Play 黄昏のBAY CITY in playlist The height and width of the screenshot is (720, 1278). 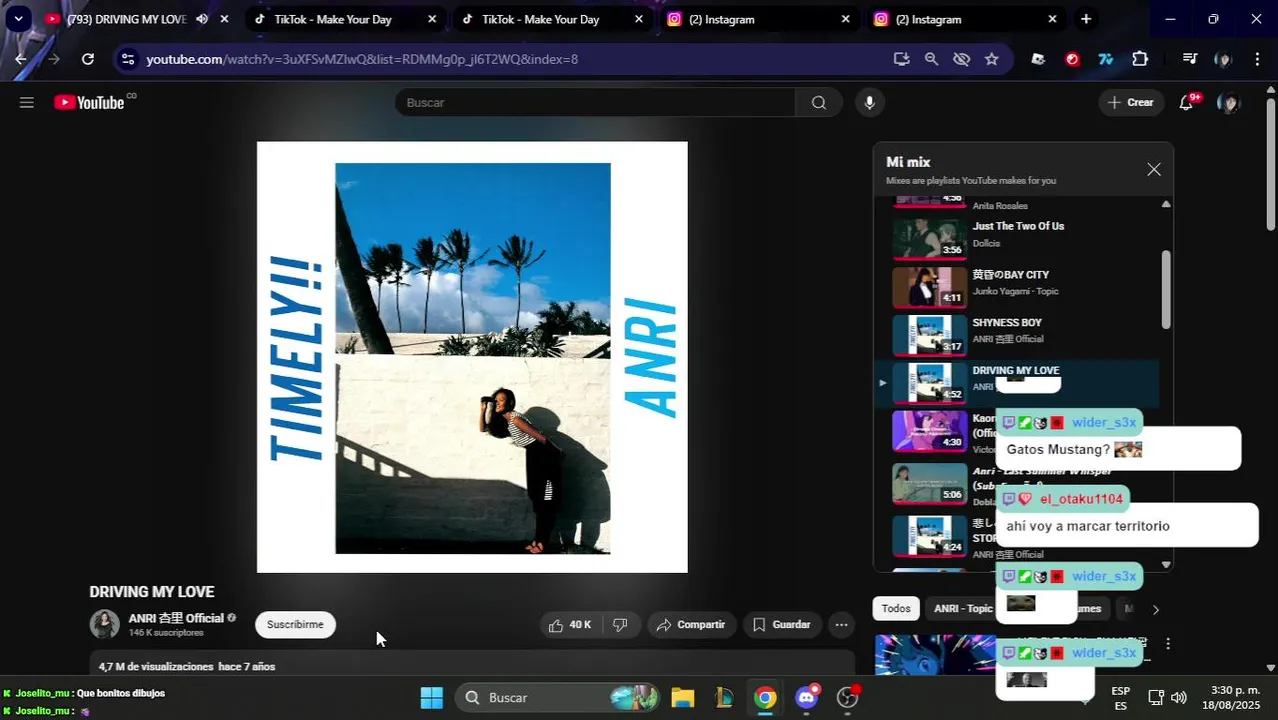(x=1018, y=286)
